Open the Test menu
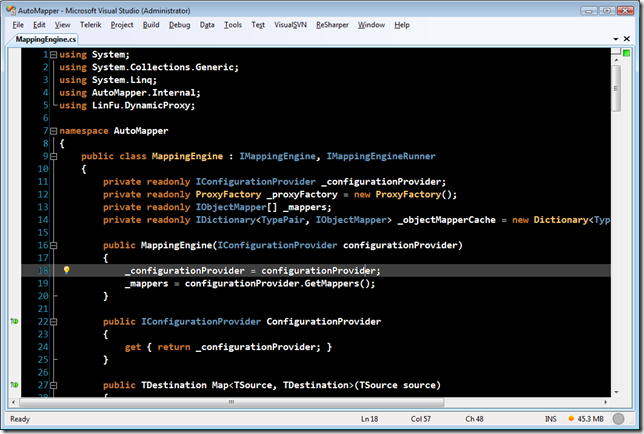This screenshot has height=434, width=644. coord(258,25)
